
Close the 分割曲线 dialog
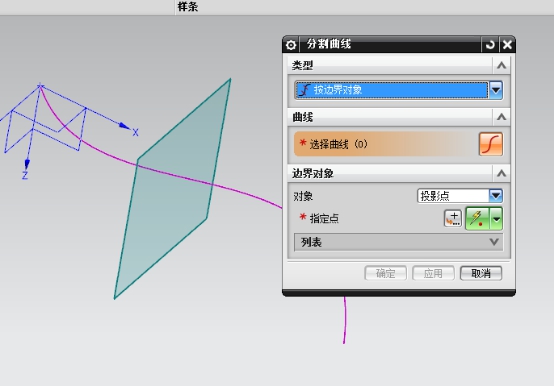click(x=507, y=45)
